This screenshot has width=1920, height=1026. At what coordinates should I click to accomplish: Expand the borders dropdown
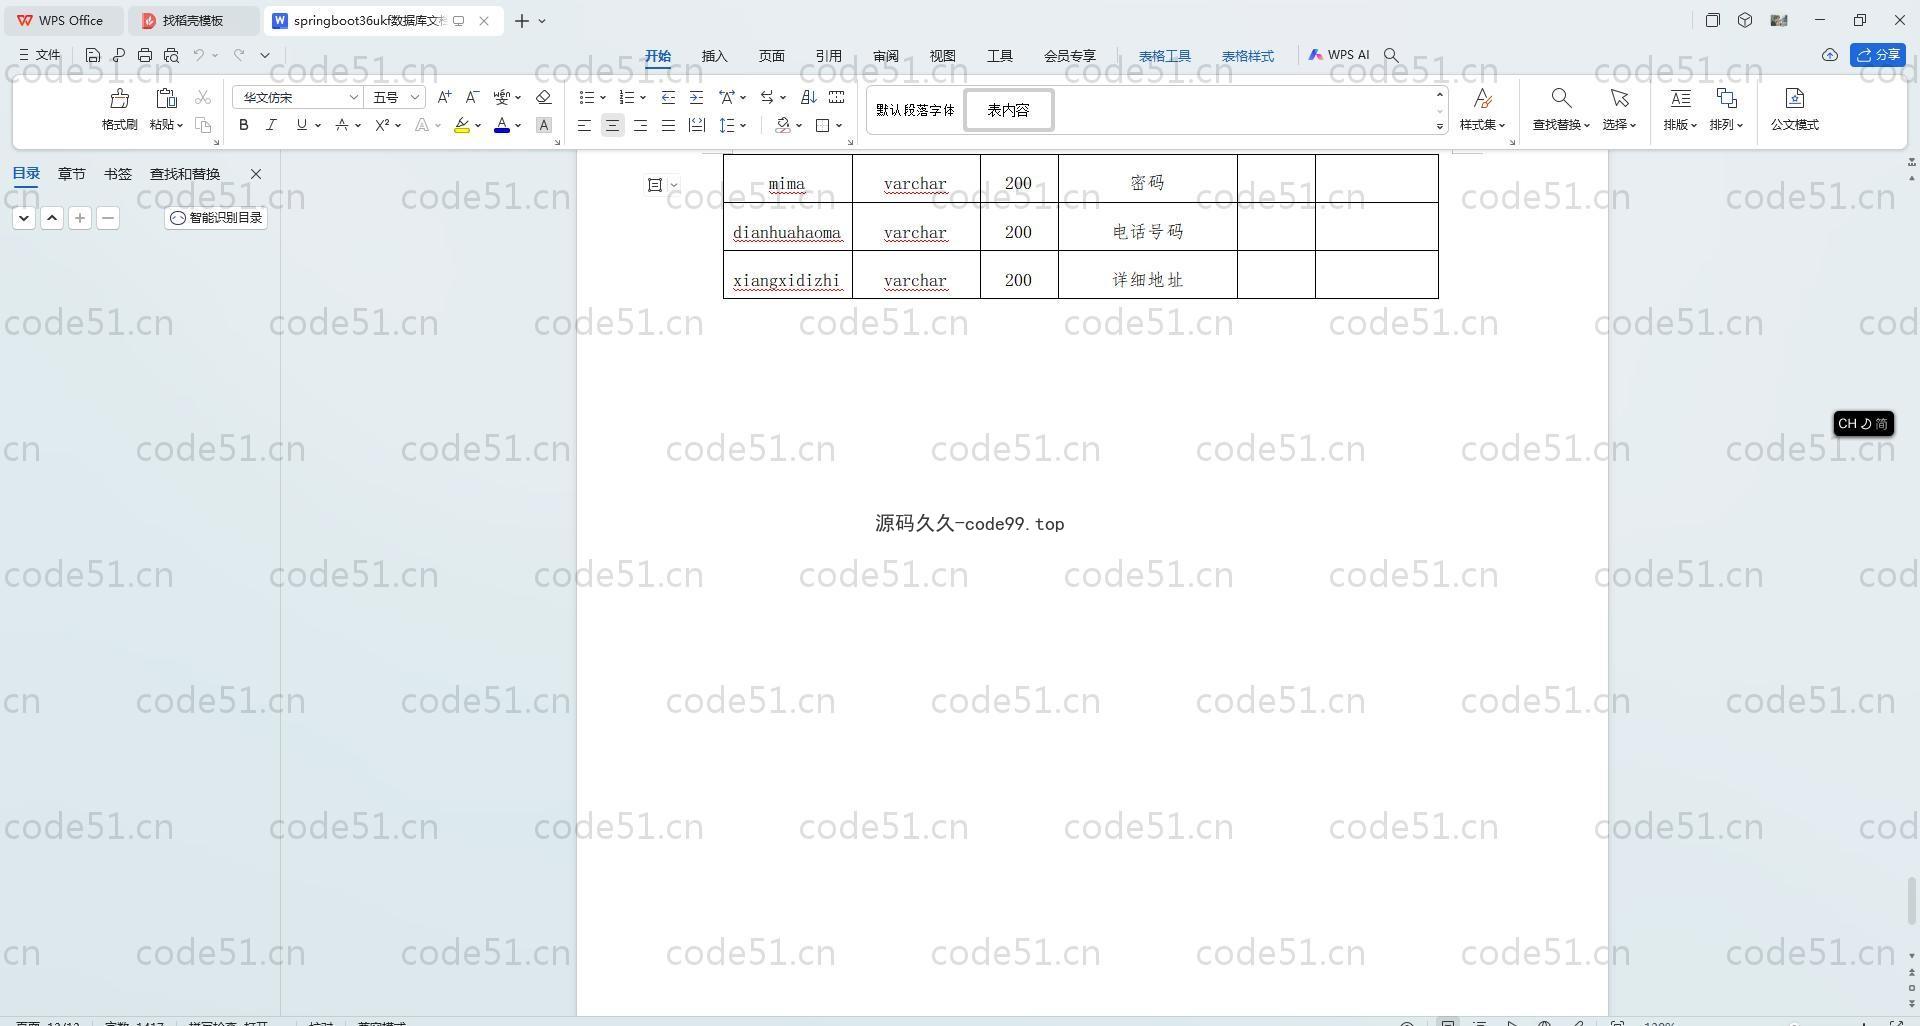[839, 125]
